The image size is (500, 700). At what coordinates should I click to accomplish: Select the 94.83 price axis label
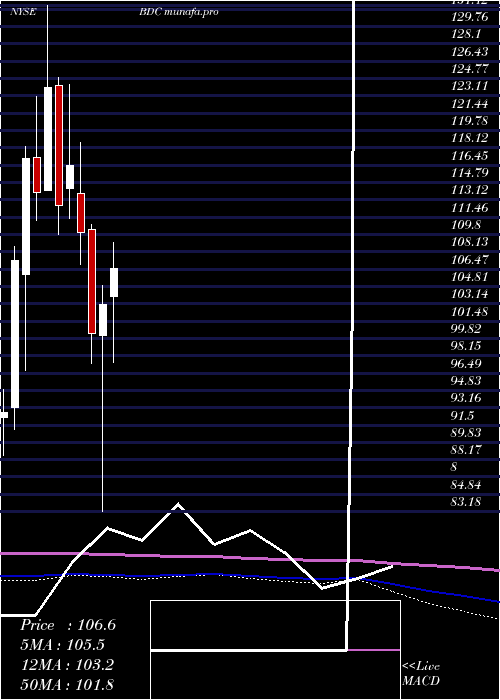(x=466, y=380)
